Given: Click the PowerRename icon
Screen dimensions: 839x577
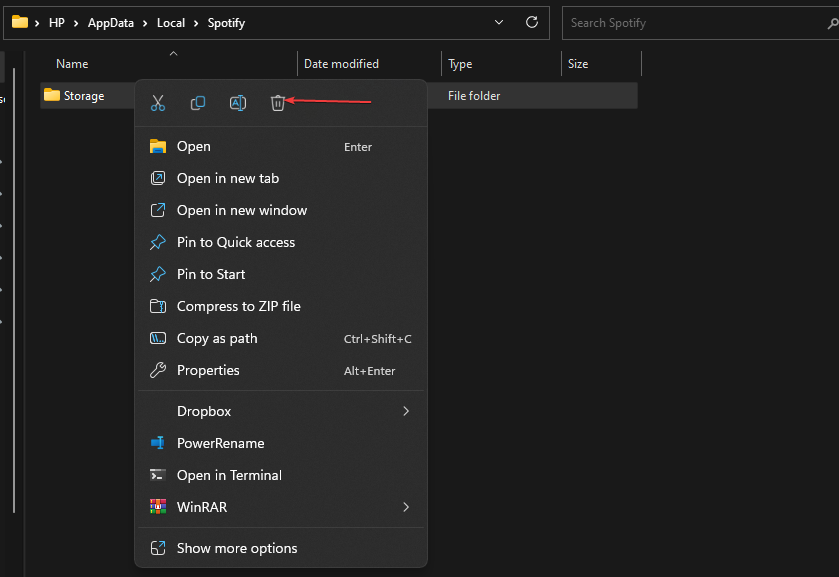Looking at the screenshot, I should click(x=158, y=443).
